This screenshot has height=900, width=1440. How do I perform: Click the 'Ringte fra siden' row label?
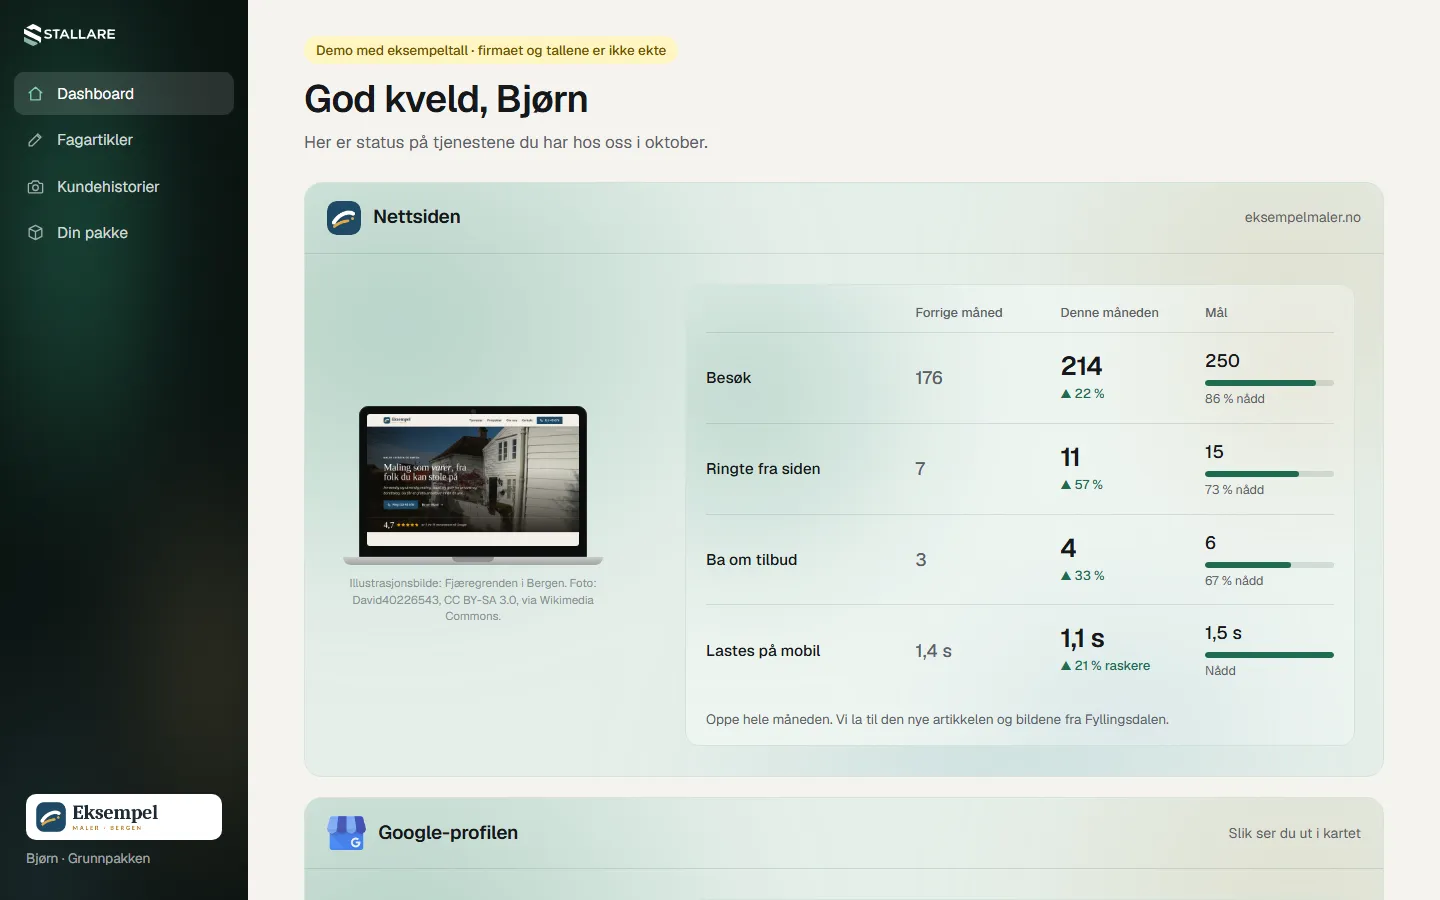point(763,469)
